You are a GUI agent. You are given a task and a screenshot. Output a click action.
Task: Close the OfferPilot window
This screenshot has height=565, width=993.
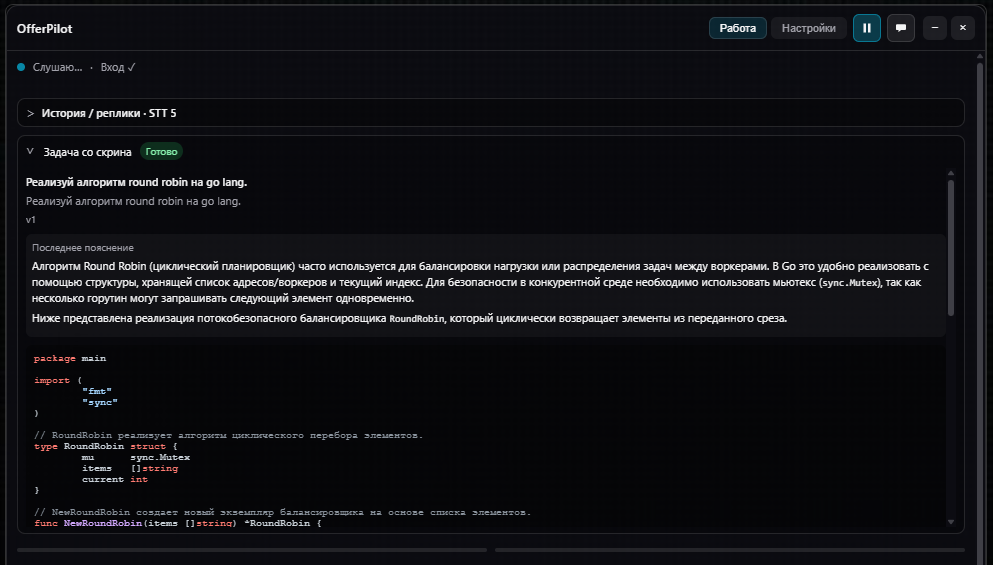[963, 28]
